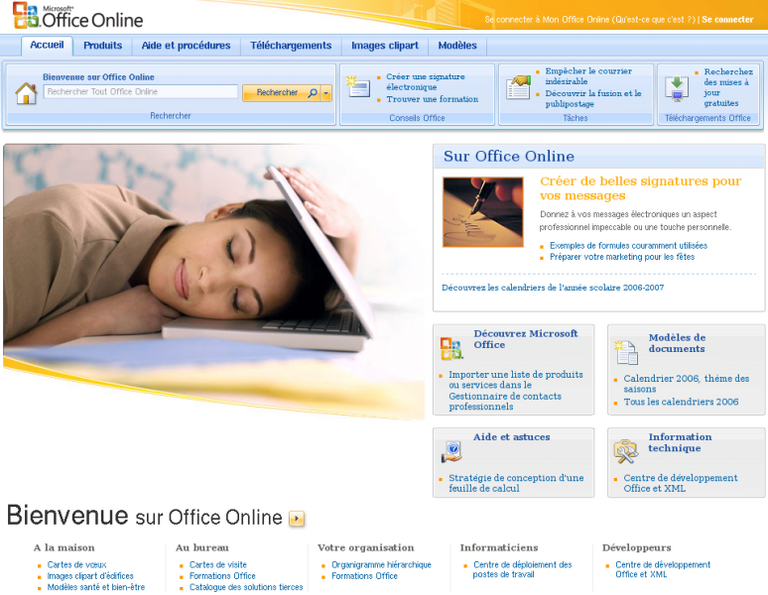Open Images clipart d'édifices link
Viewport: 768px width, 595px height.
[x=90, y=576]
